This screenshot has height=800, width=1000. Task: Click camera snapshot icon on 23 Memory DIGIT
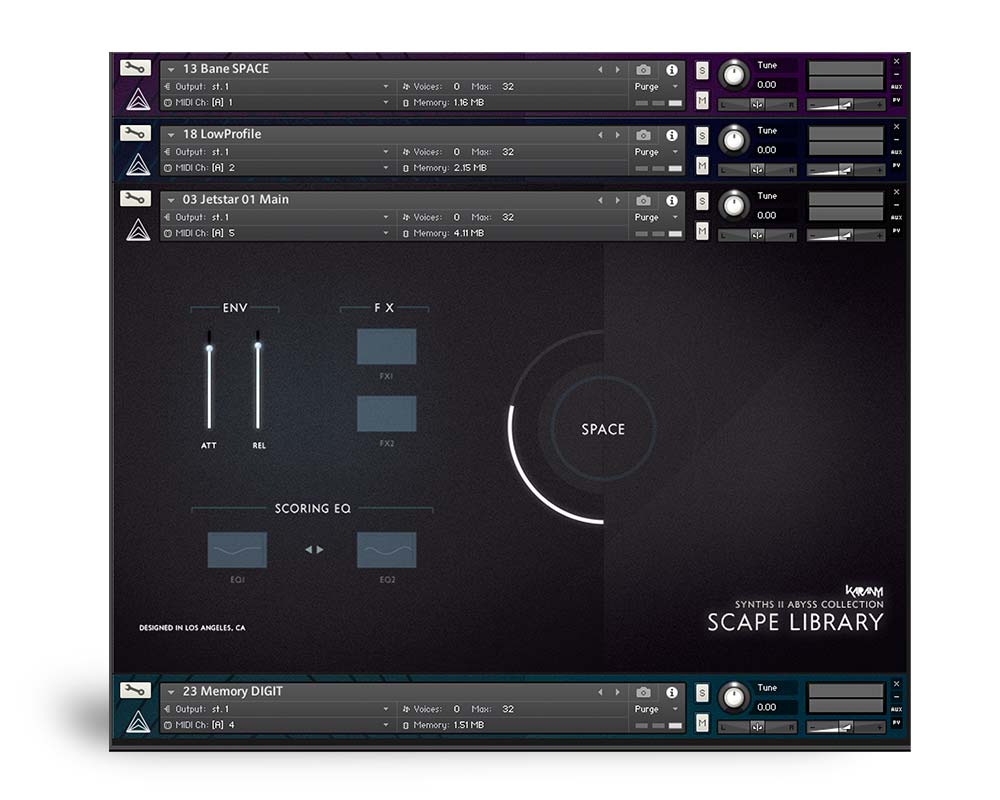(643, 692)
